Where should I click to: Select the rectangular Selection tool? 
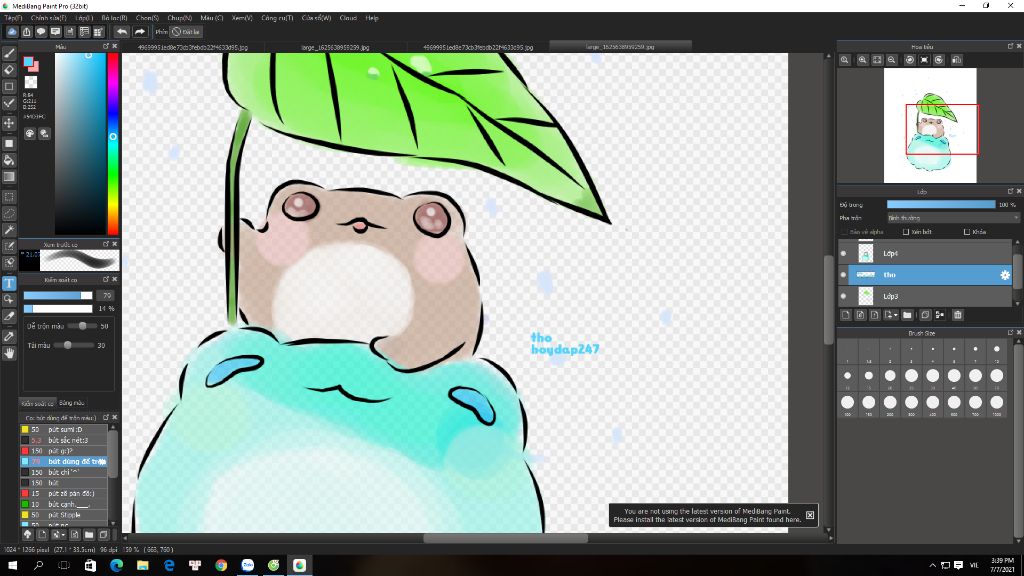pos(9,197)
